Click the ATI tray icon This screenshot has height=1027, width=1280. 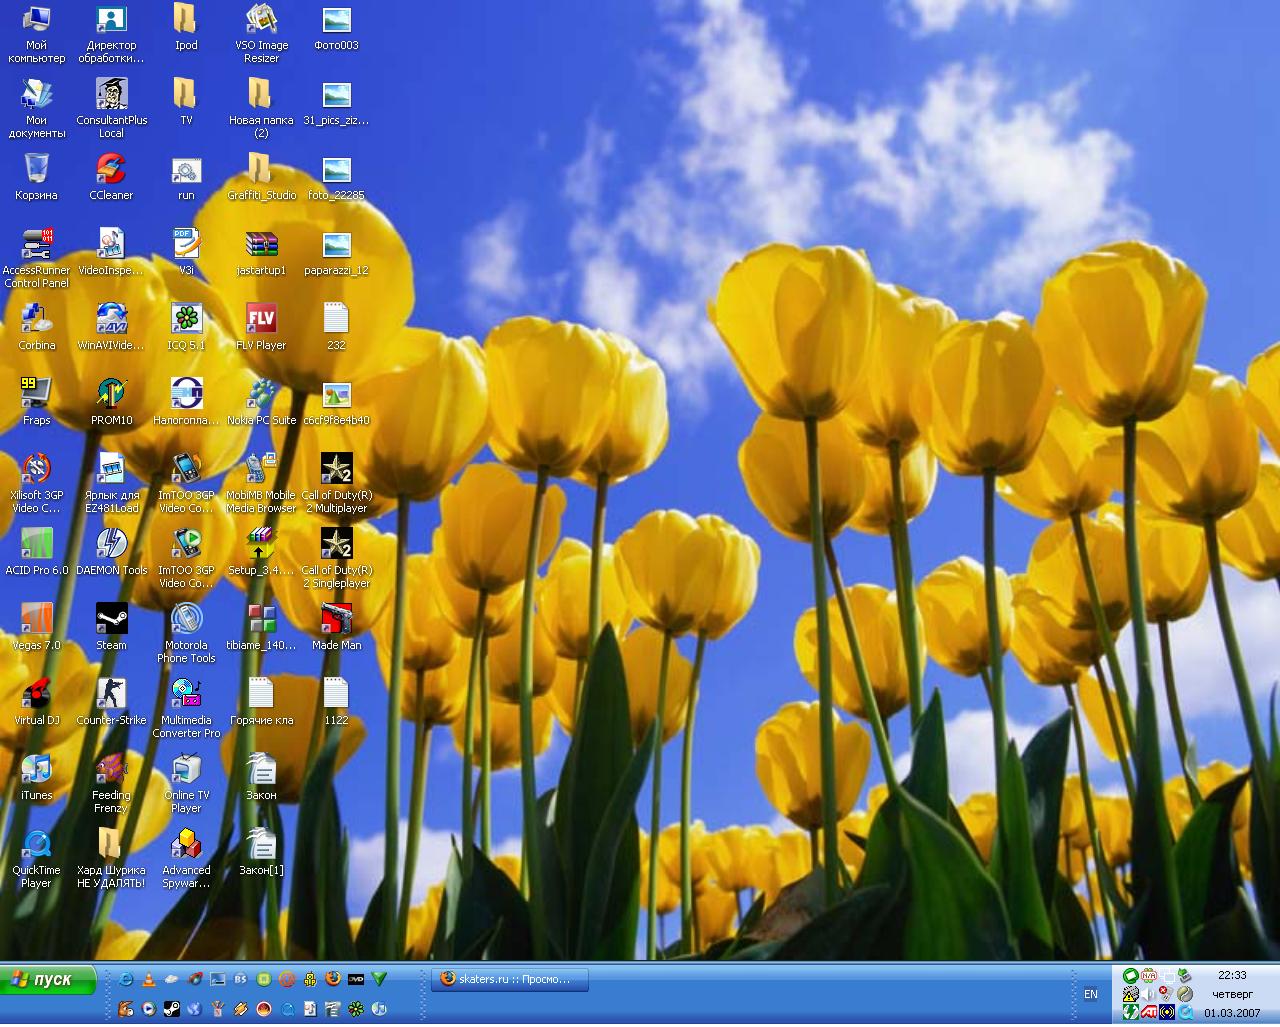1149,1012
